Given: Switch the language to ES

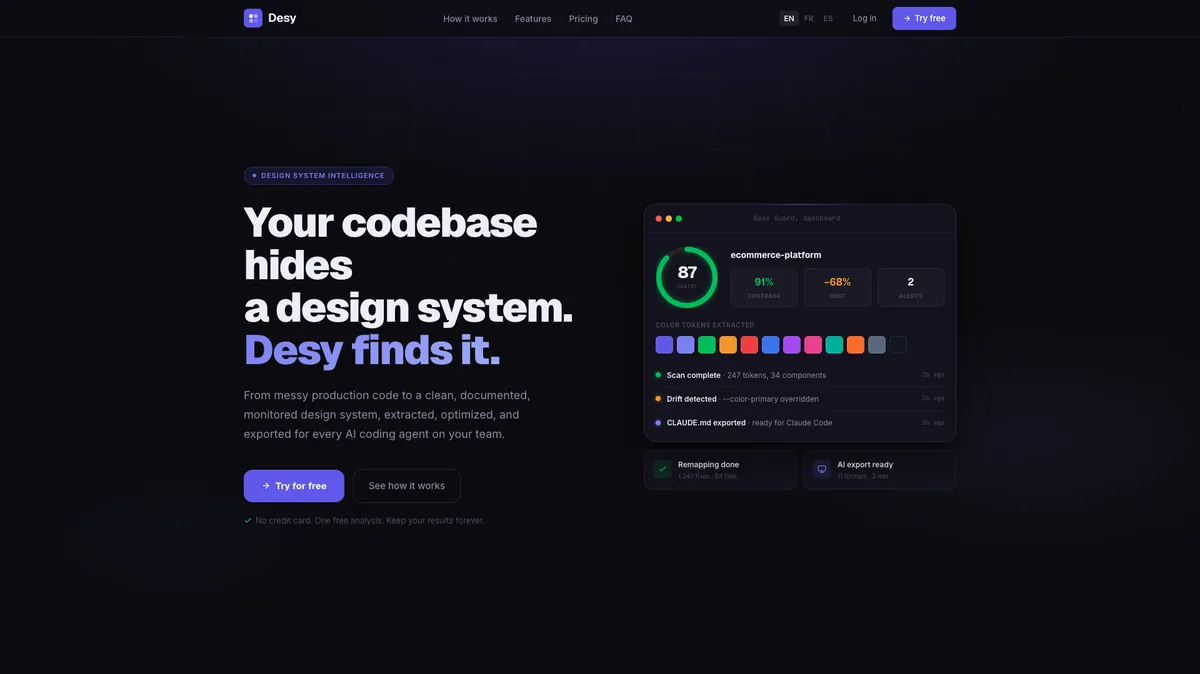Looking at the screenshot, I should 828,18.
